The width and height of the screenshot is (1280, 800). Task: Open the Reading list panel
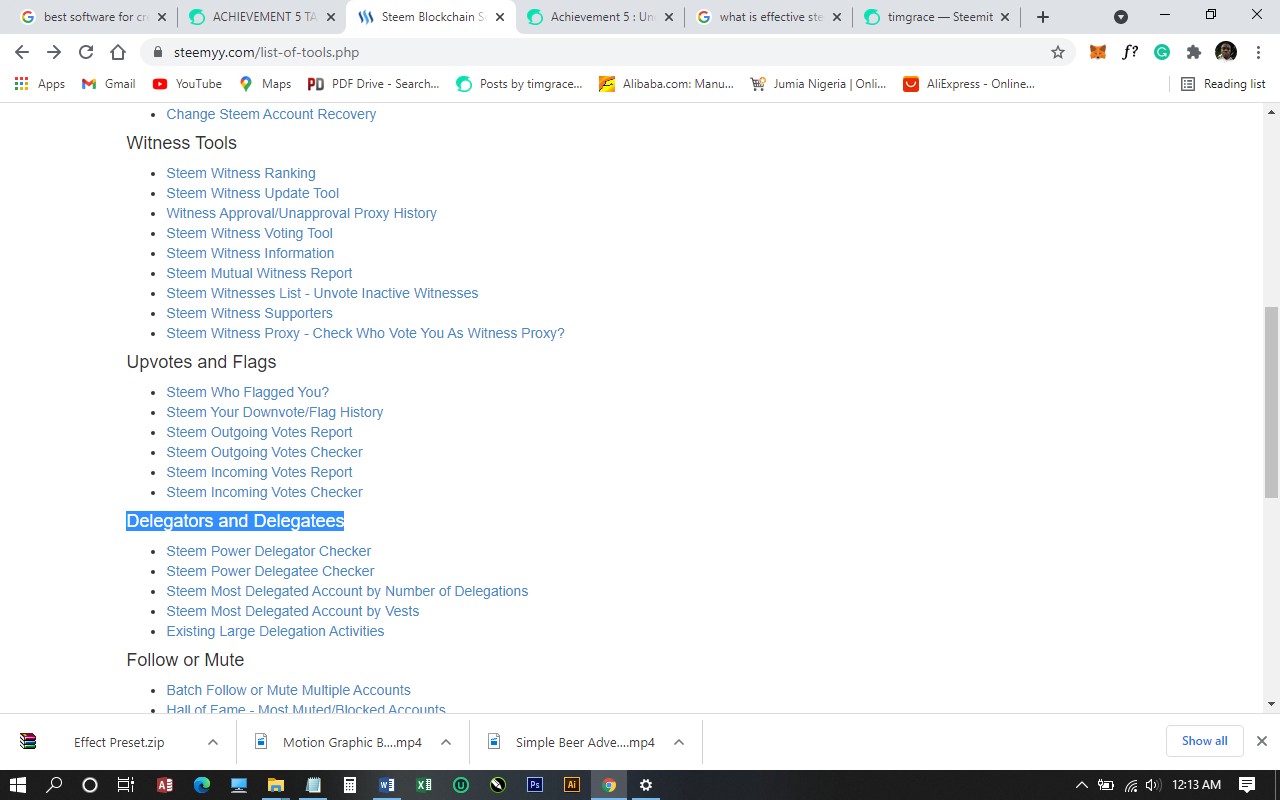[1222, 83]
